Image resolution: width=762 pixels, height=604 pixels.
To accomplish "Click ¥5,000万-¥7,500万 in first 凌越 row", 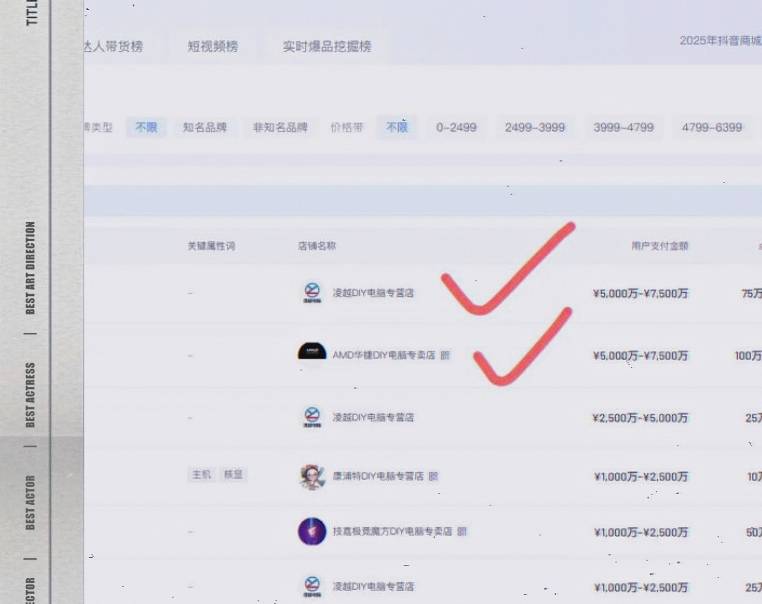I will pos(641,293).
